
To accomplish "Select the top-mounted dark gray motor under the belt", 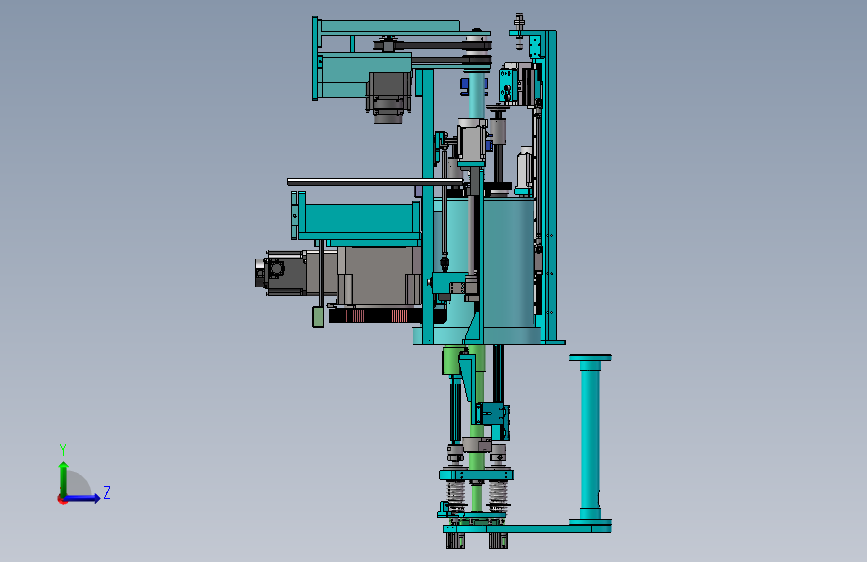I will [389, 97].
